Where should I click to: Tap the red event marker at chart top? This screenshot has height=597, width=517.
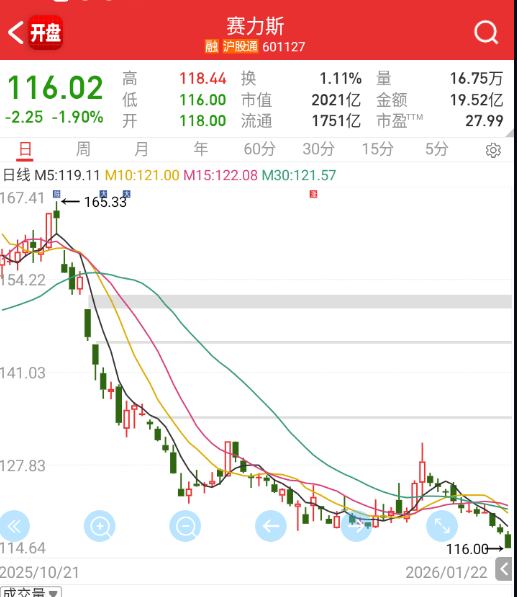point(313,194)
